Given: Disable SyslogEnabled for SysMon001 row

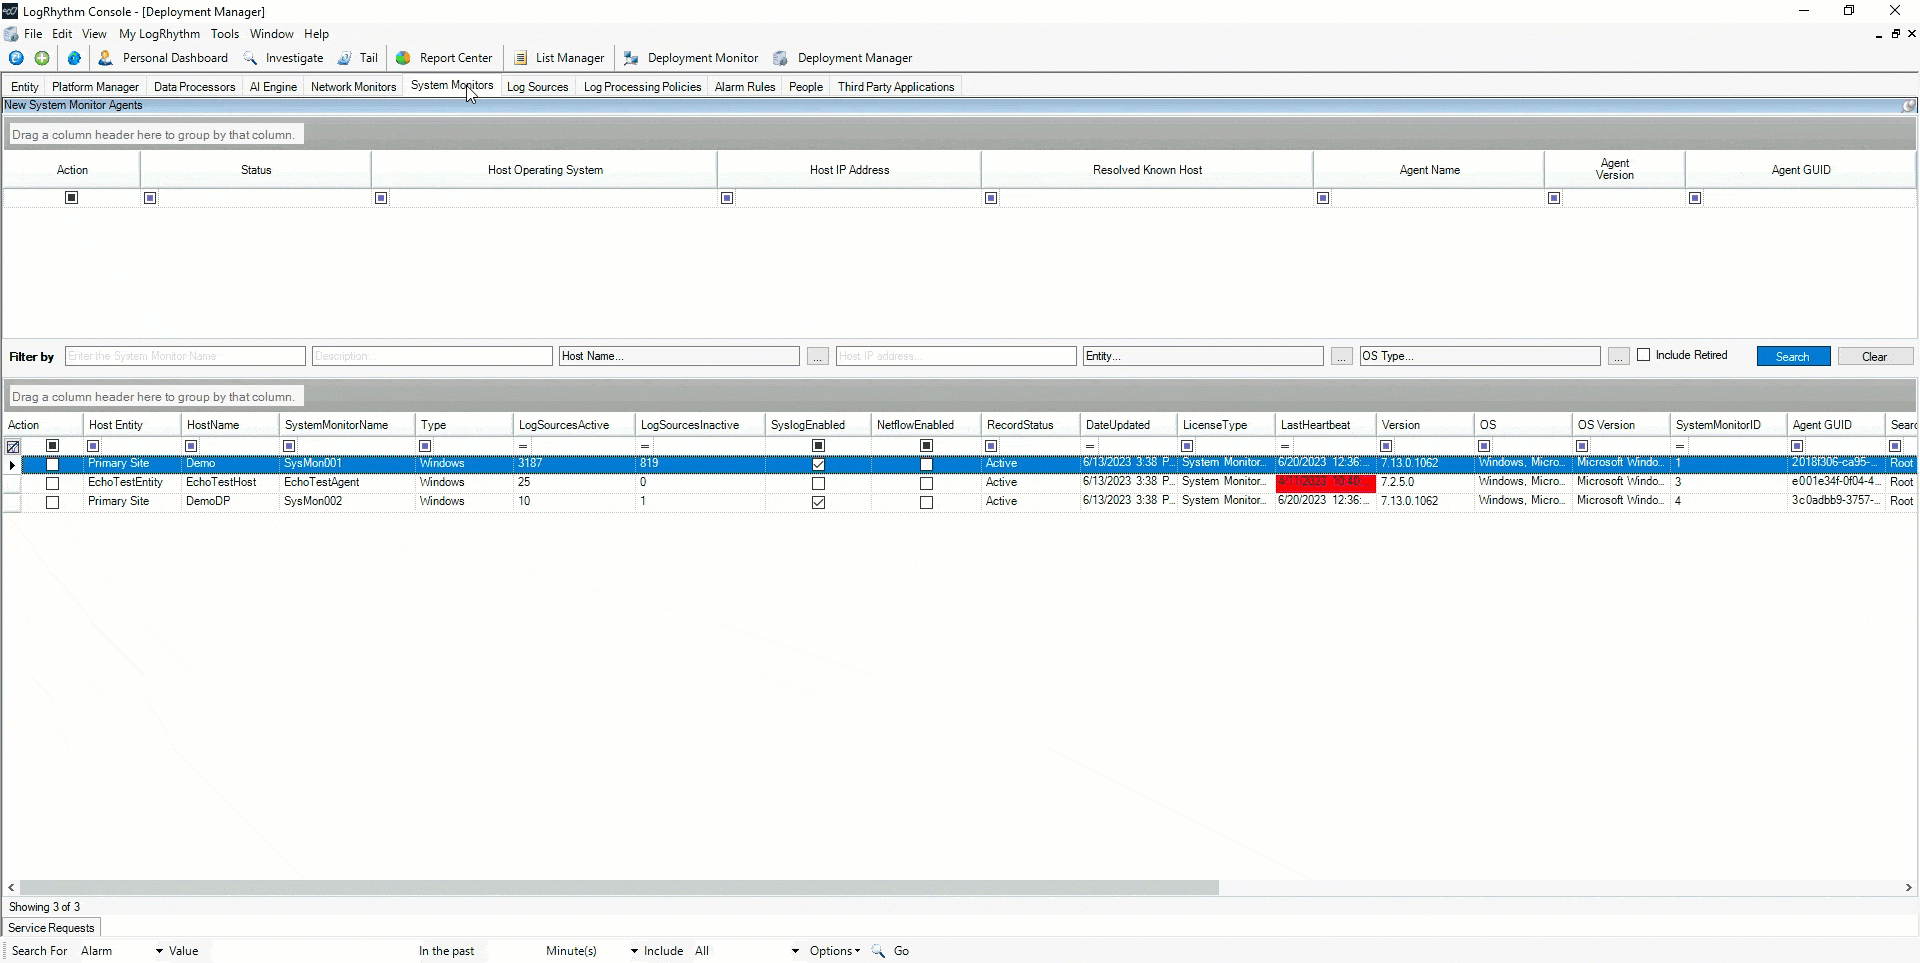Looking at the screenshot, I should (818, 463).
